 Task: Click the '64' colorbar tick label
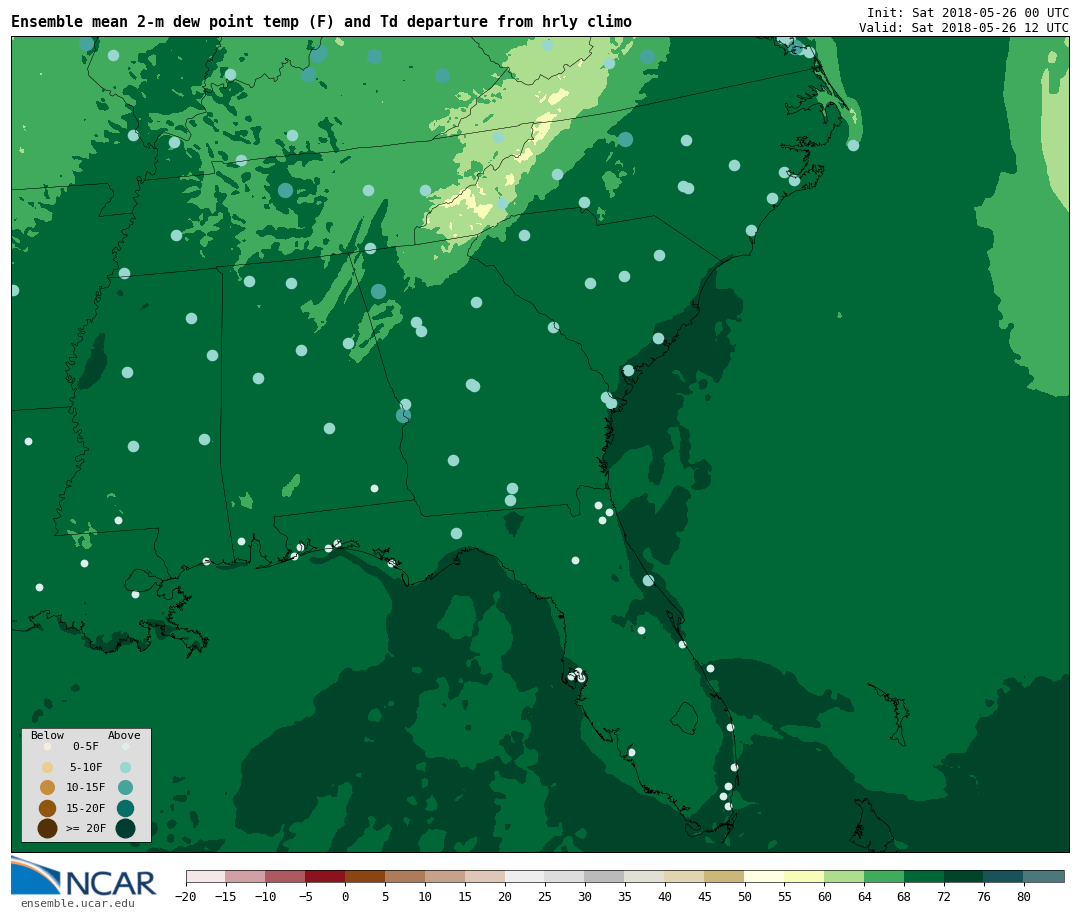(864, 896)
